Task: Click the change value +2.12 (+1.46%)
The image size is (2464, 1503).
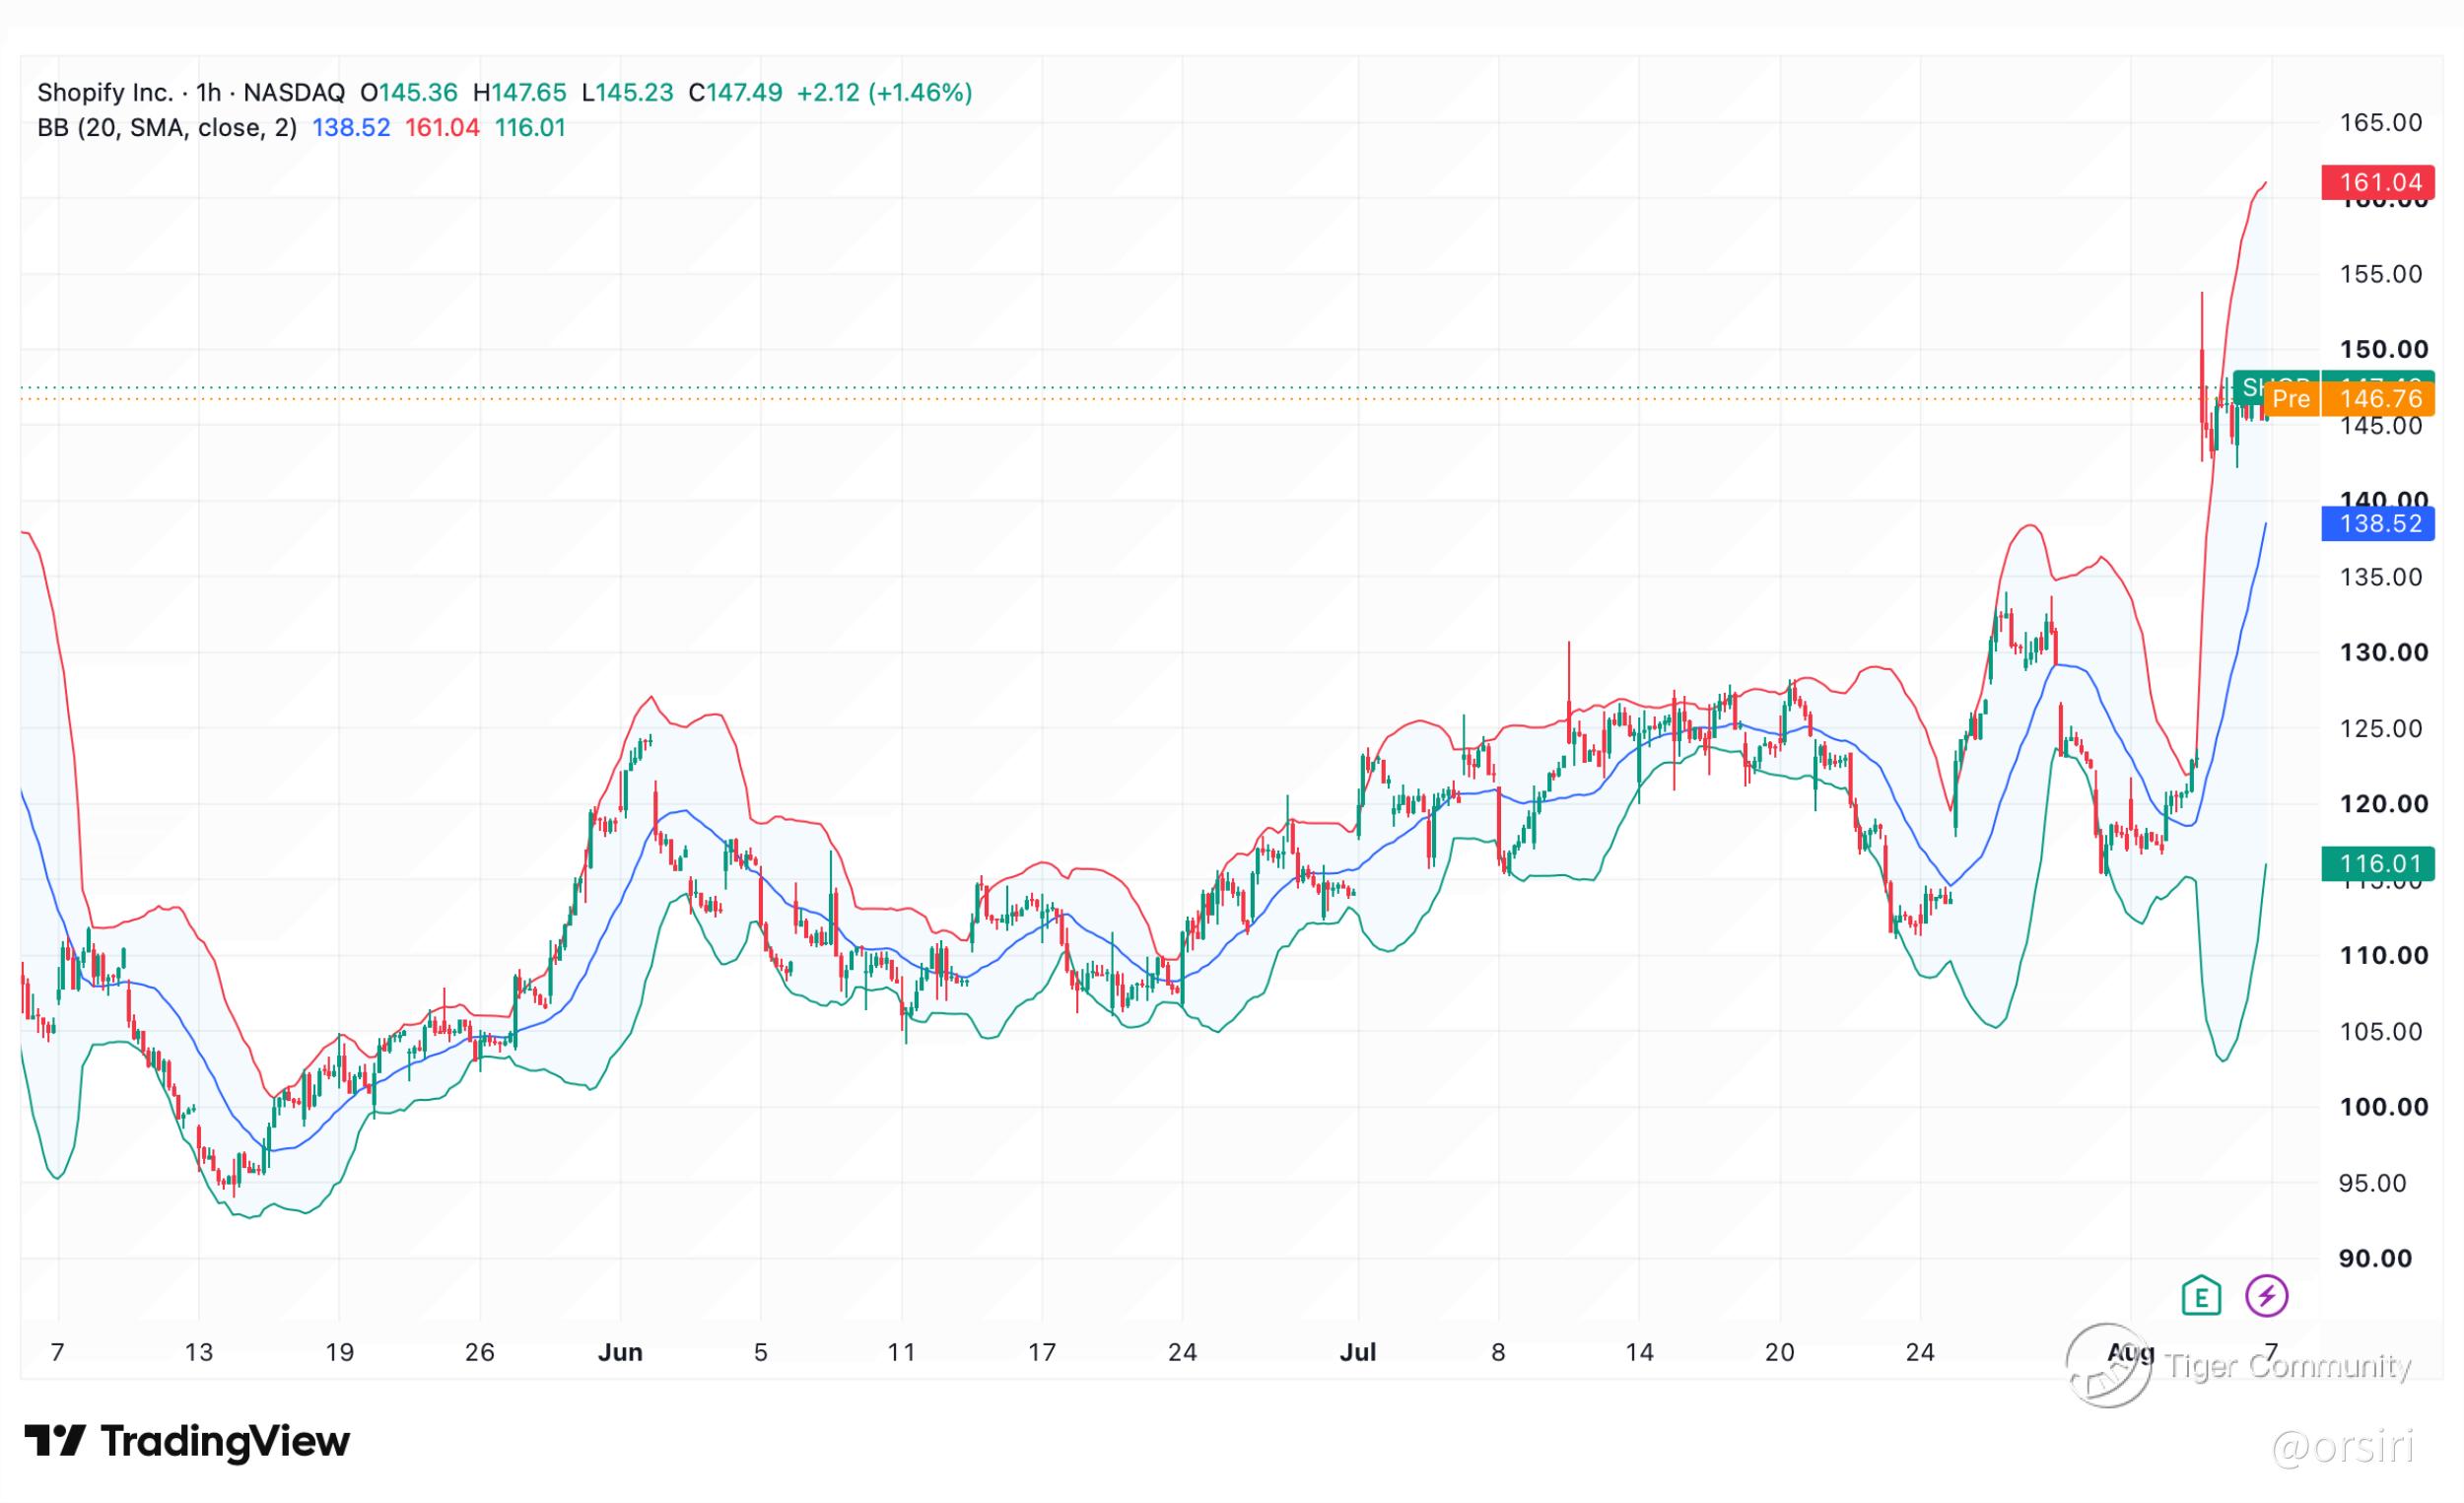Action: [x=884, y=93]
